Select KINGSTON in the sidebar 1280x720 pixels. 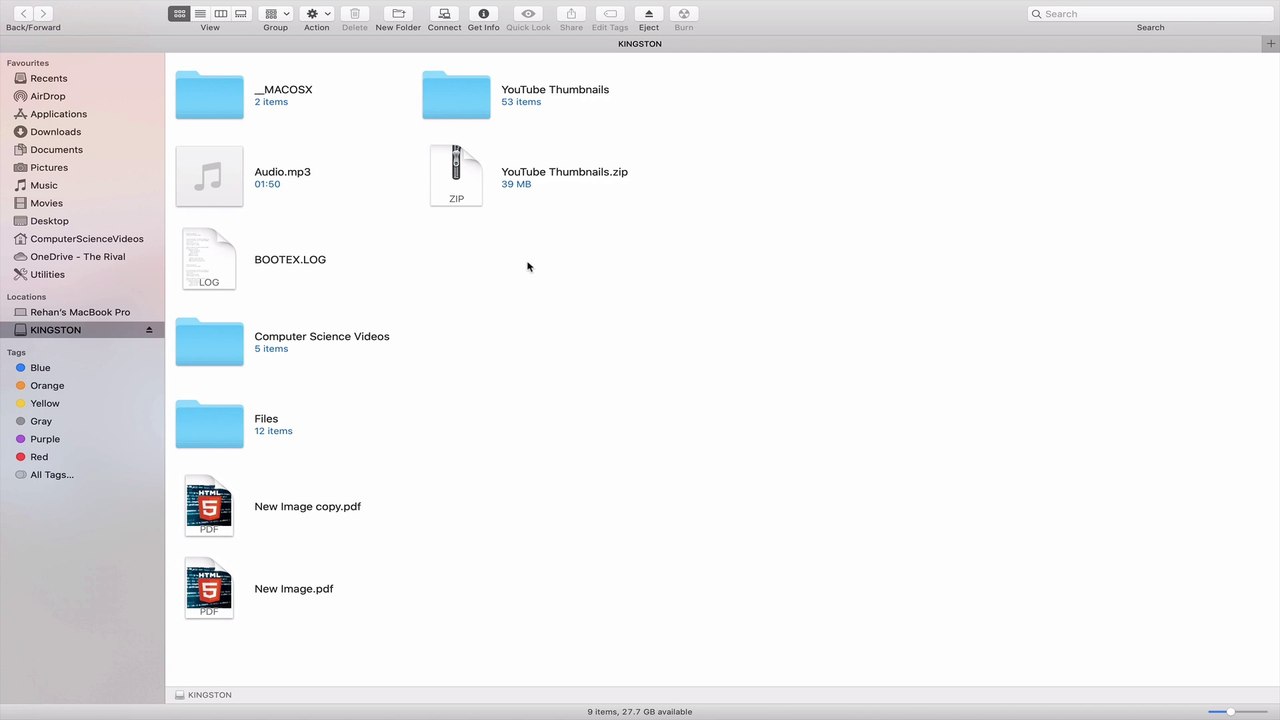pyautogui.click(x=82, y=330)
